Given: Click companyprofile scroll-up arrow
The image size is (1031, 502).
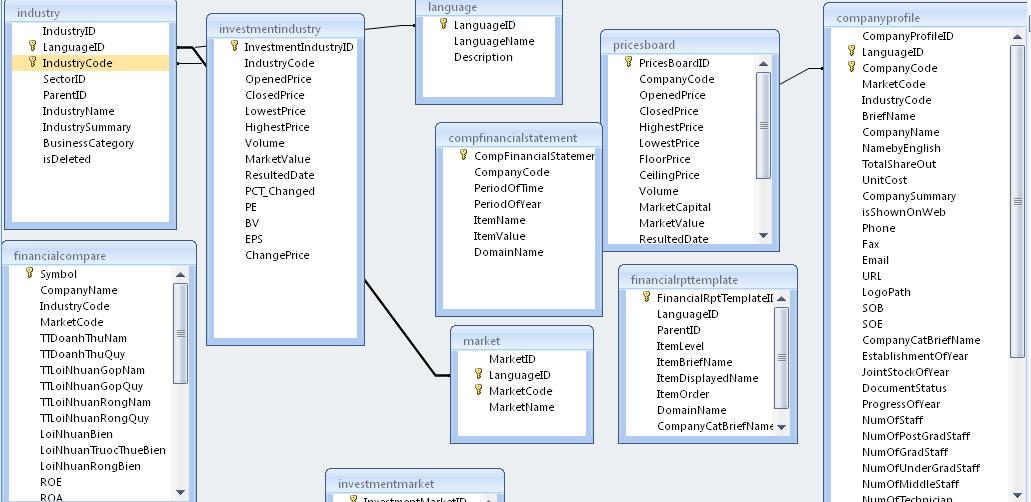Looking at the screenshot, I should click(1019, 38).
